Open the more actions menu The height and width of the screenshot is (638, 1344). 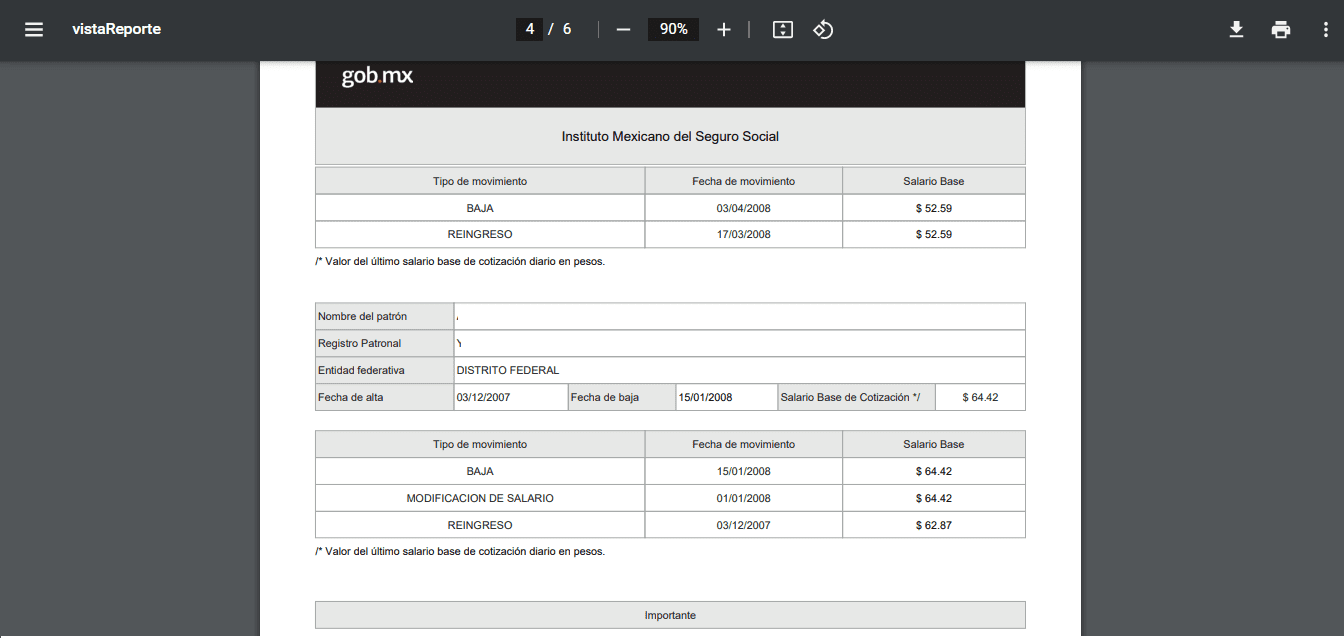tap(1325, 29)
